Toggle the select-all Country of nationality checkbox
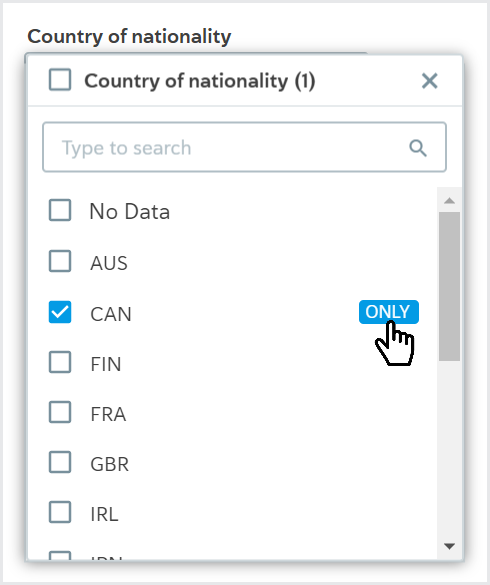 click(x=60, y=79)
